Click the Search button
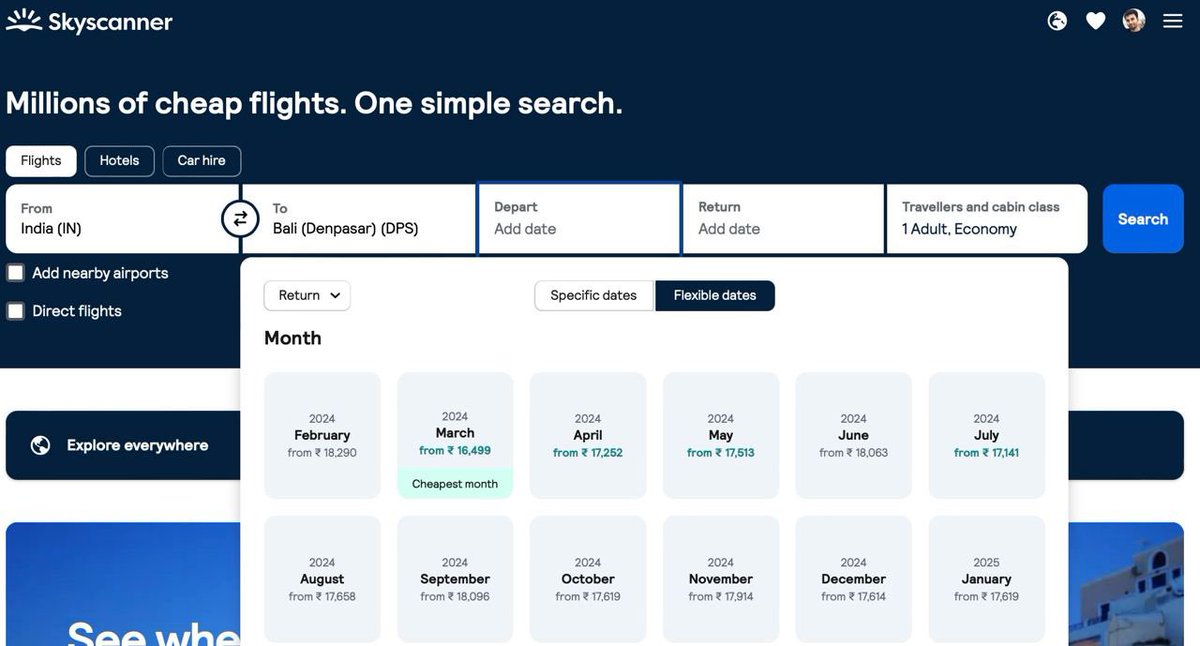1200x646 pixels. 1142,219
